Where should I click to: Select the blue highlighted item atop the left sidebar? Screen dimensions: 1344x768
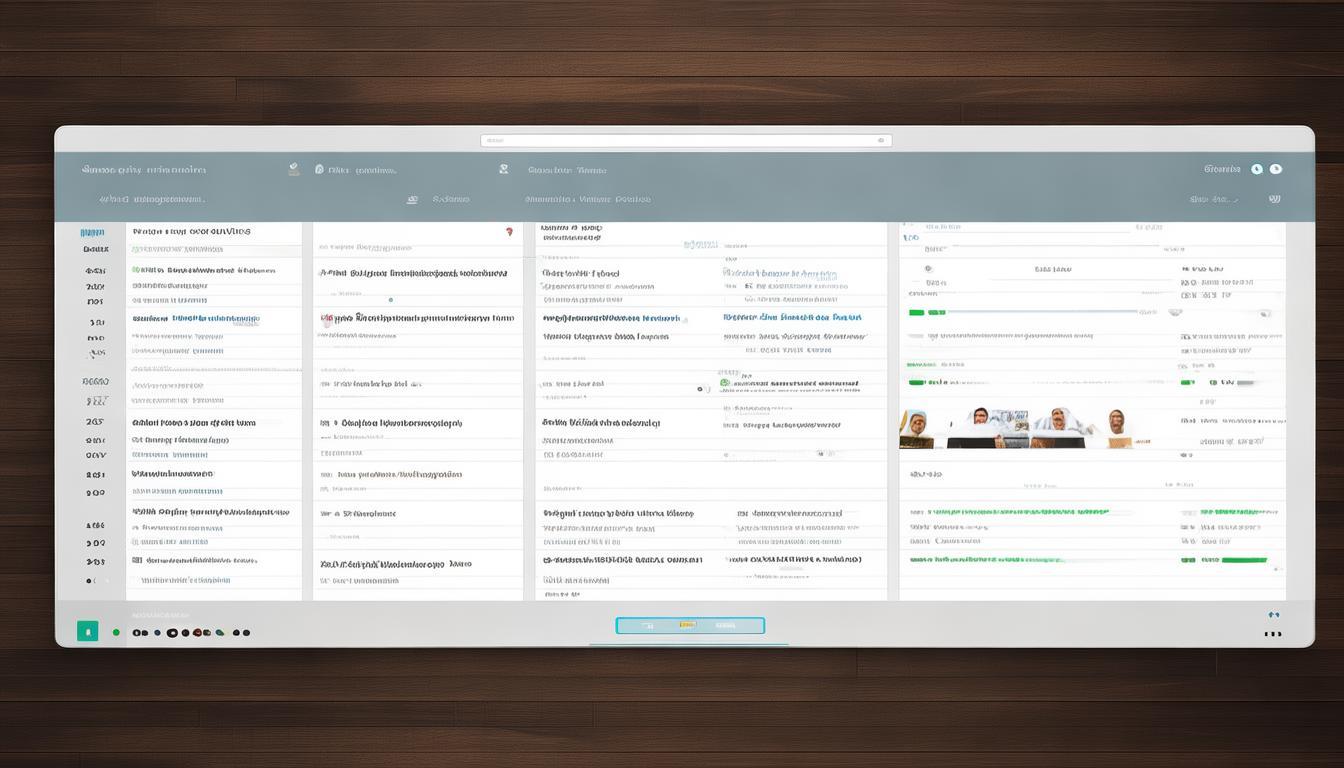pos(93,232)
